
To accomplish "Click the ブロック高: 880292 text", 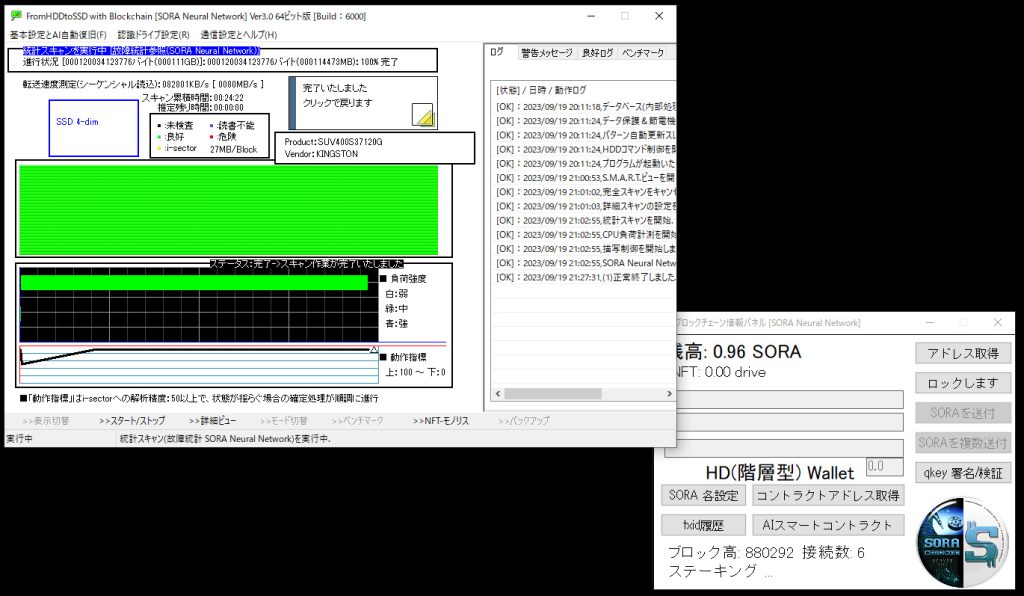I will [x=730, y=553].
